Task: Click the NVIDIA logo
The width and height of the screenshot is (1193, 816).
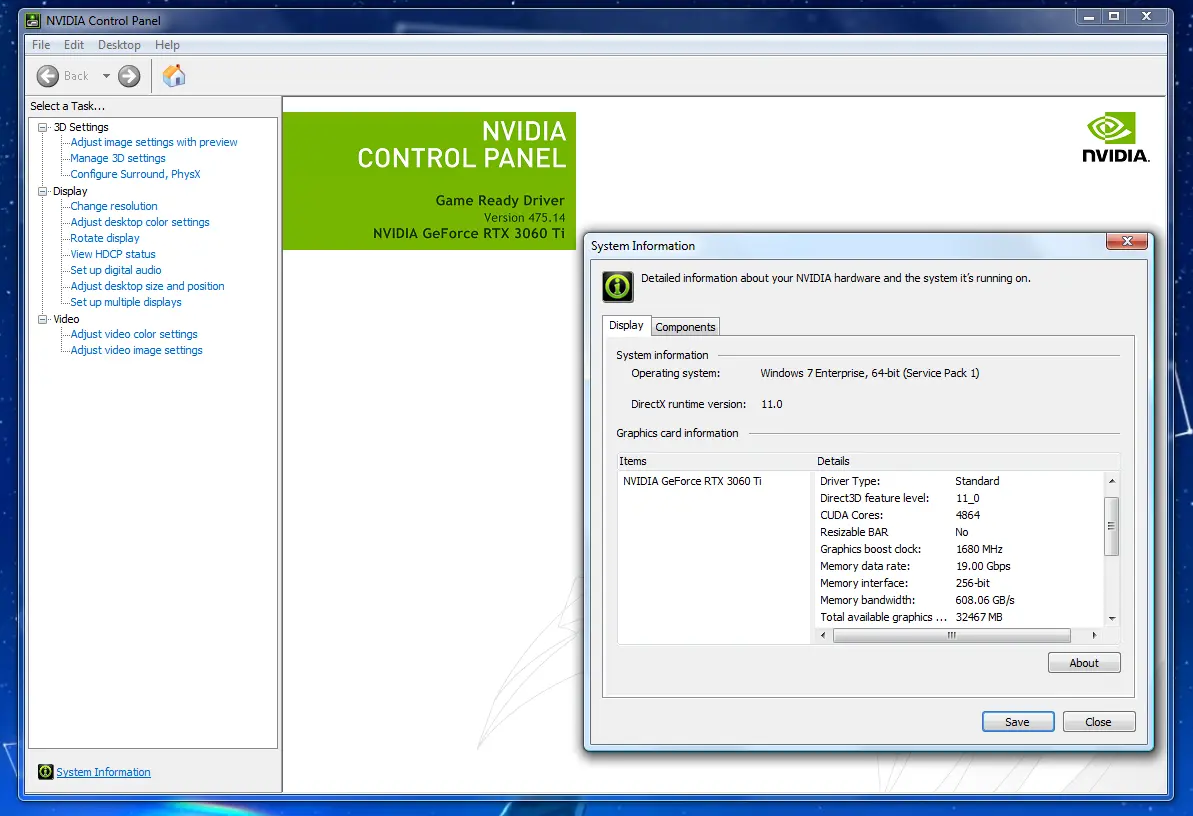Action: click(x=1115, y=138)
